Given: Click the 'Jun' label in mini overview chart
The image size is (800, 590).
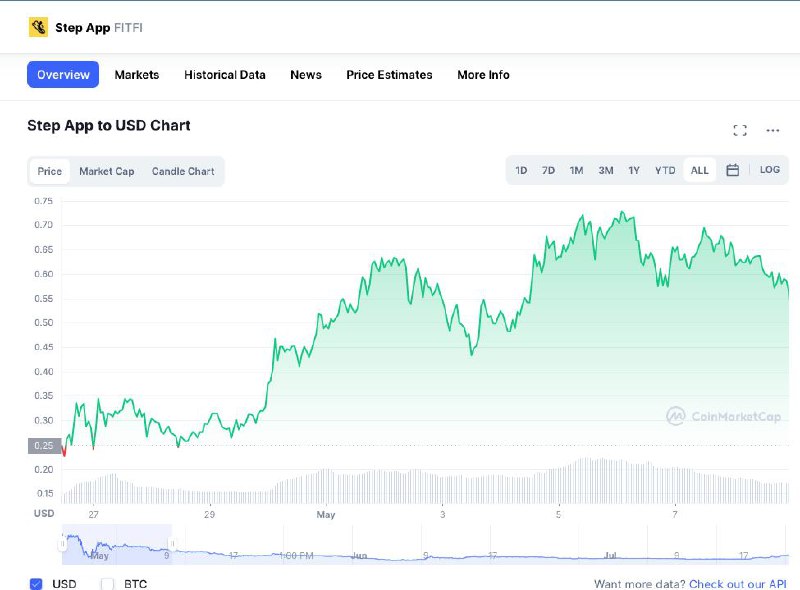Looking at the screenshot, I should point(359,555).
